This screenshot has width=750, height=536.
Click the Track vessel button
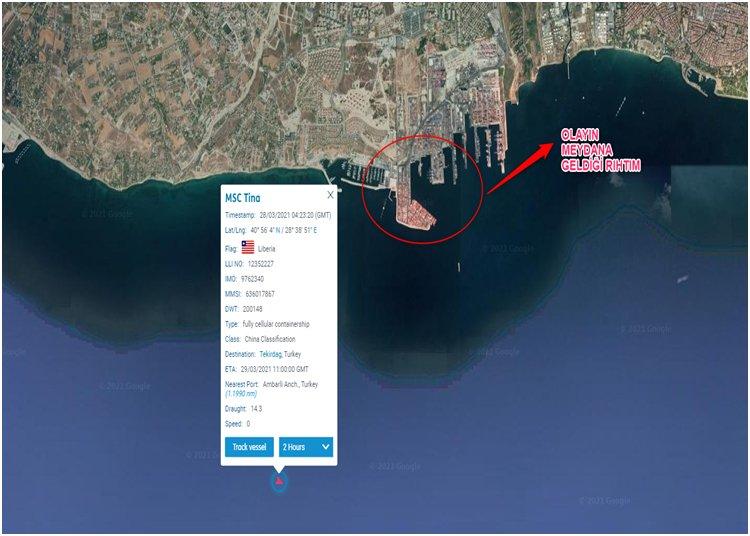click(249, 447)
